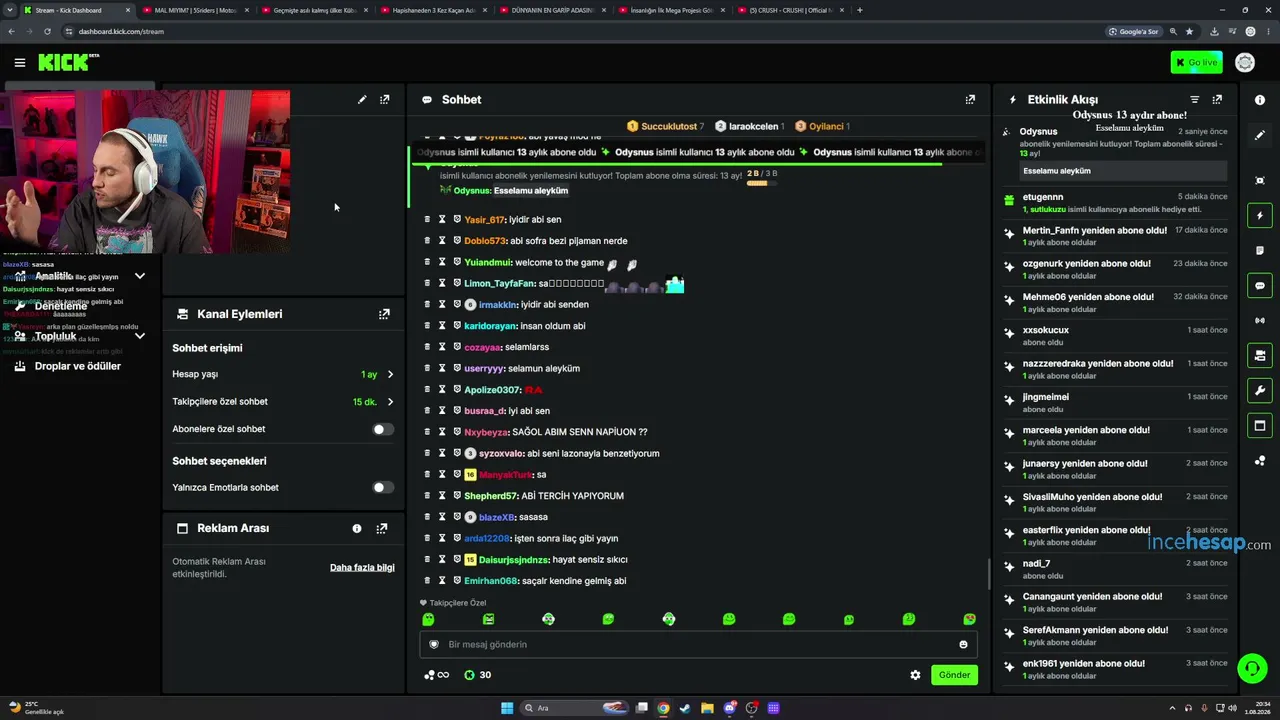Switch to the CRUSH - CRUSH! browser tab
The width and height of the screenshot is (1280, 720).
790,10
